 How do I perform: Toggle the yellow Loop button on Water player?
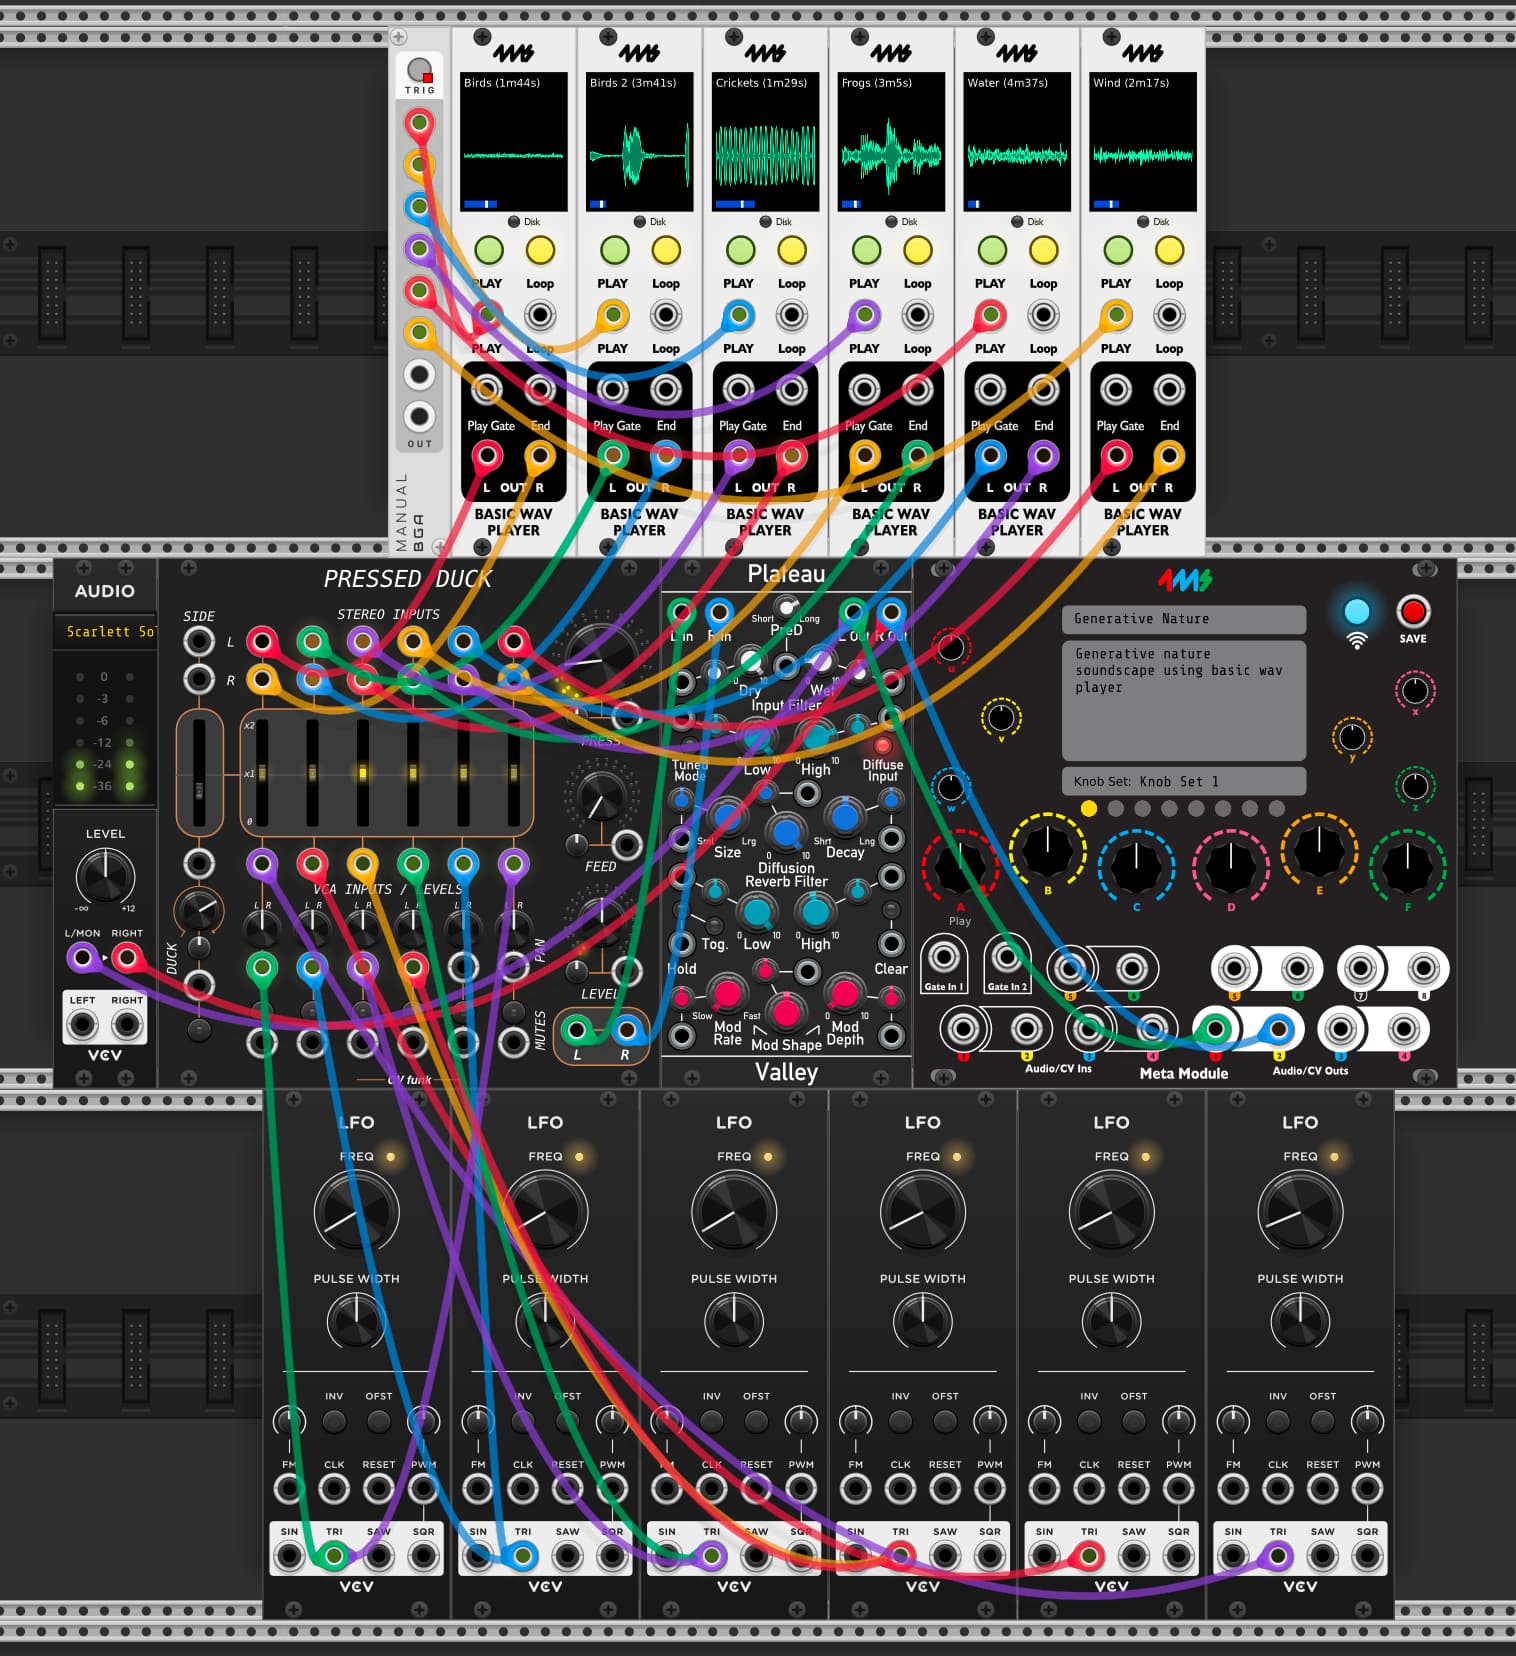tap(1043, 250)
